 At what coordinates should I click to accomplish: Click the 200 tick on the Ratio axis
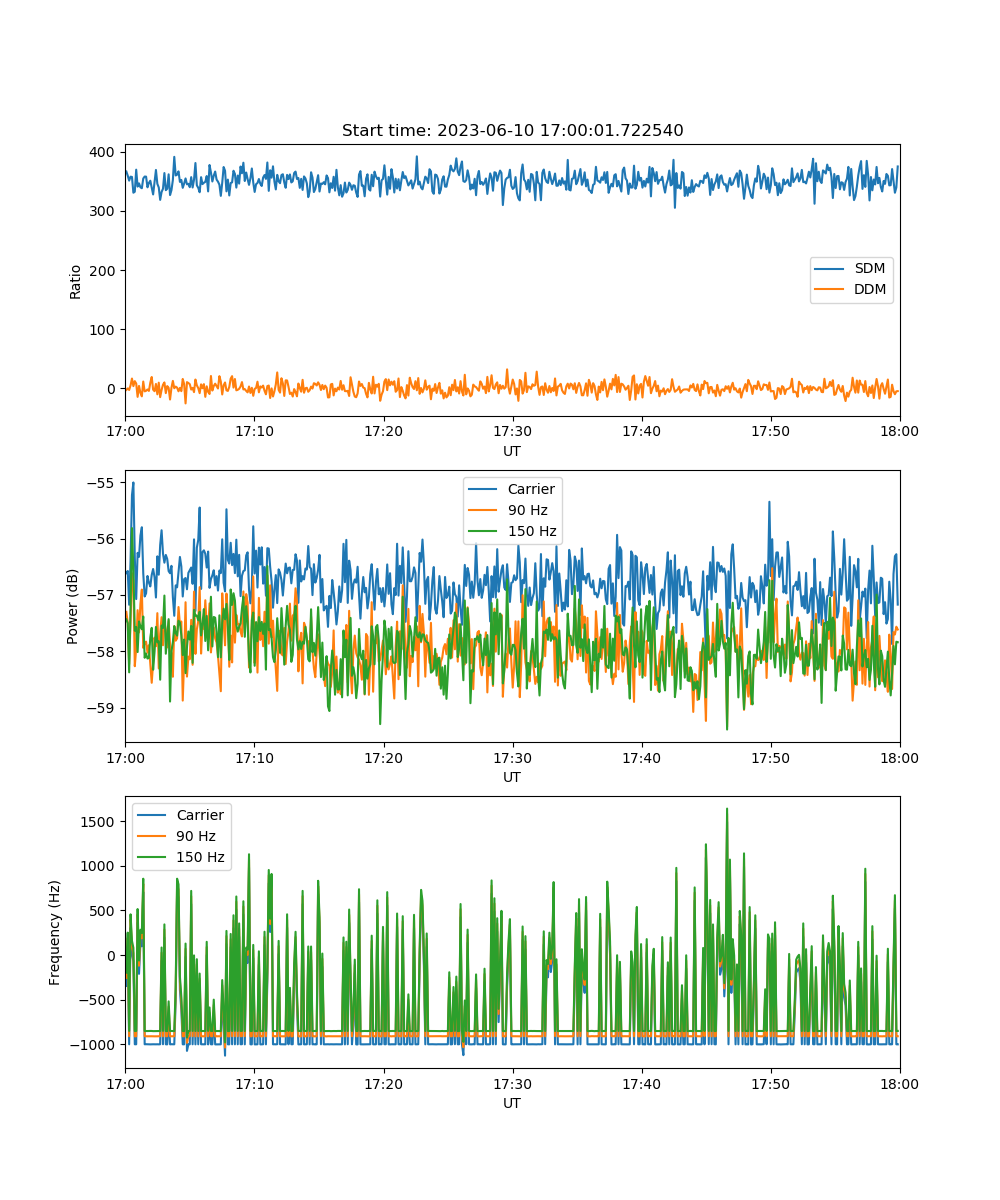click(104, 270)
